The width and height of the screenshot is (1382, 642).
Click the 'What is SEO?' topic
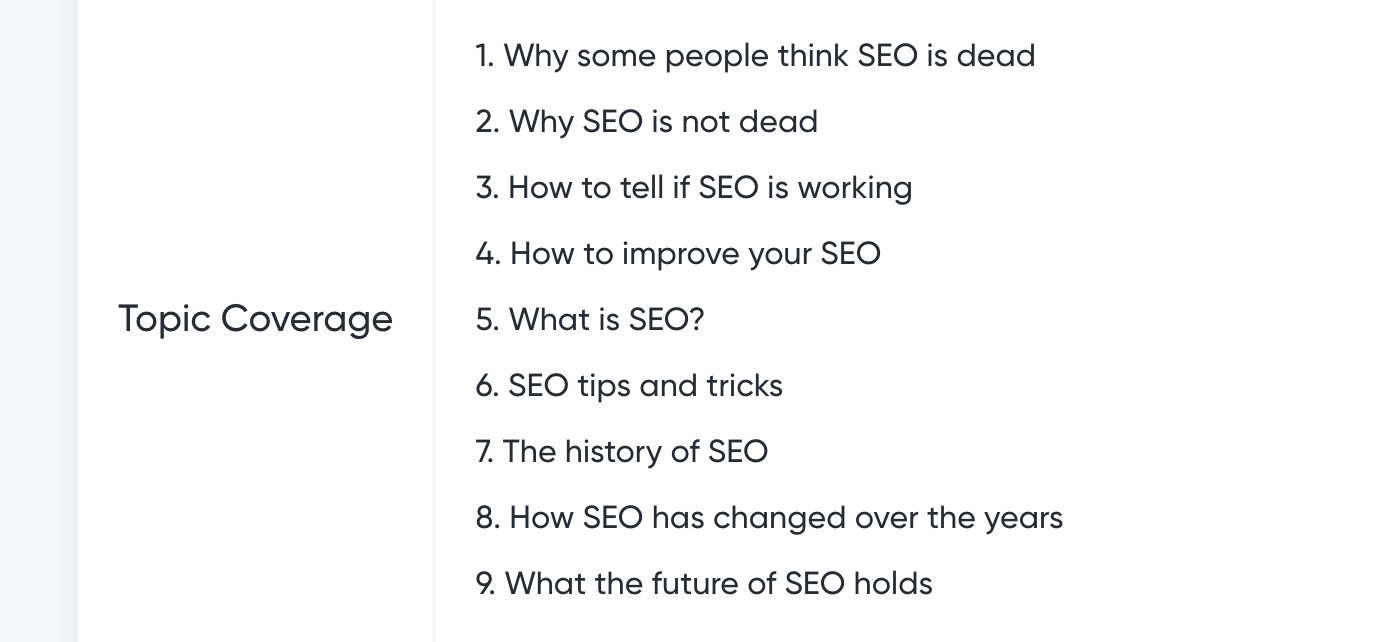(x=607, y=319)
